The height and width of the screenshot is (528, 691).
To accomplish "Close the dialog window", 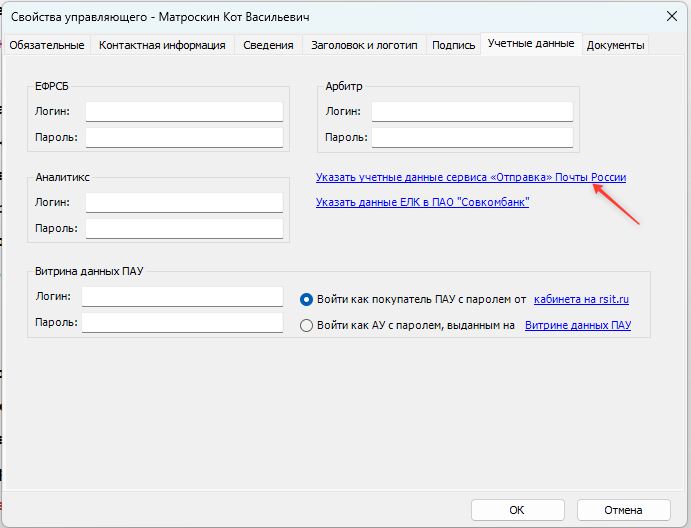I will 672,17.
